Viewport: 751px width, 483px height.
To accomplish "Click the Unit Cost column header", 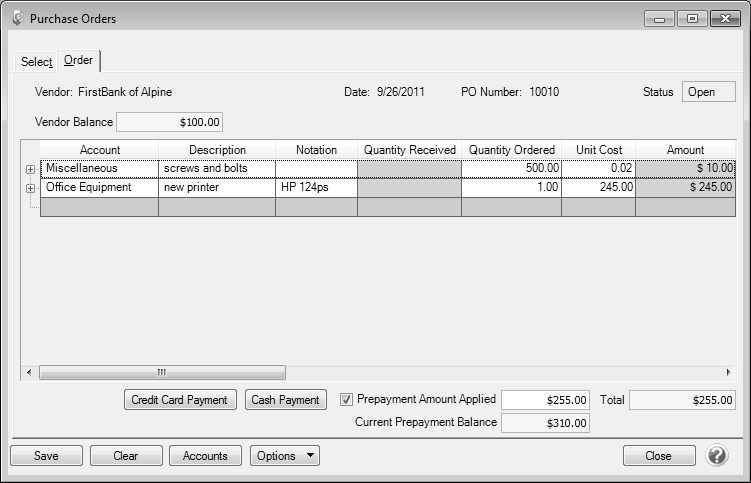I will point(598,150).
